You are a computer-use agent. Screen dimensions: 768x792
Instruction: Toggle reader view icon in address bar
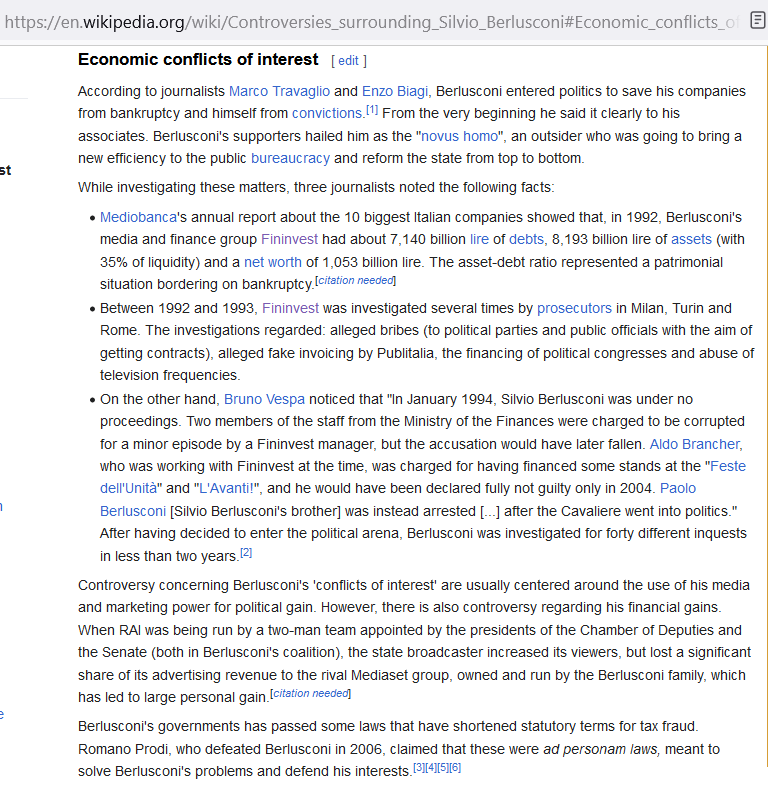[757, 20]
